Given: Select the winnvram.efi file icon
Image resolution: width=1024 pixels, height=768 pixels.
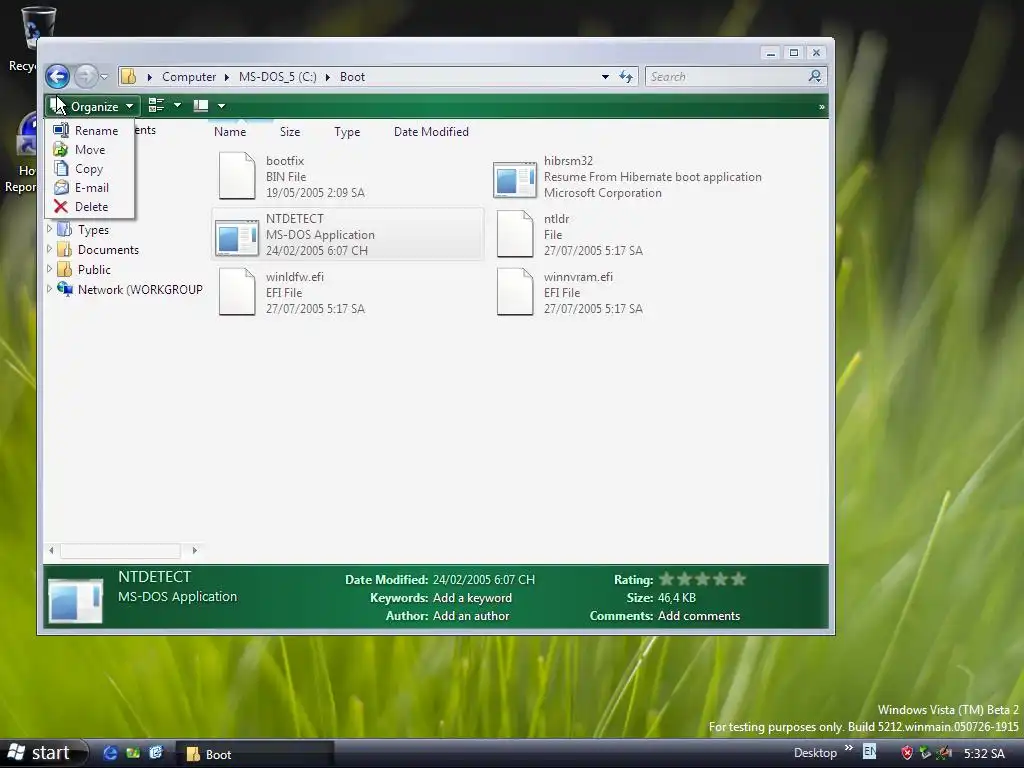Looking at the screenshot, I should click(515, 292).
